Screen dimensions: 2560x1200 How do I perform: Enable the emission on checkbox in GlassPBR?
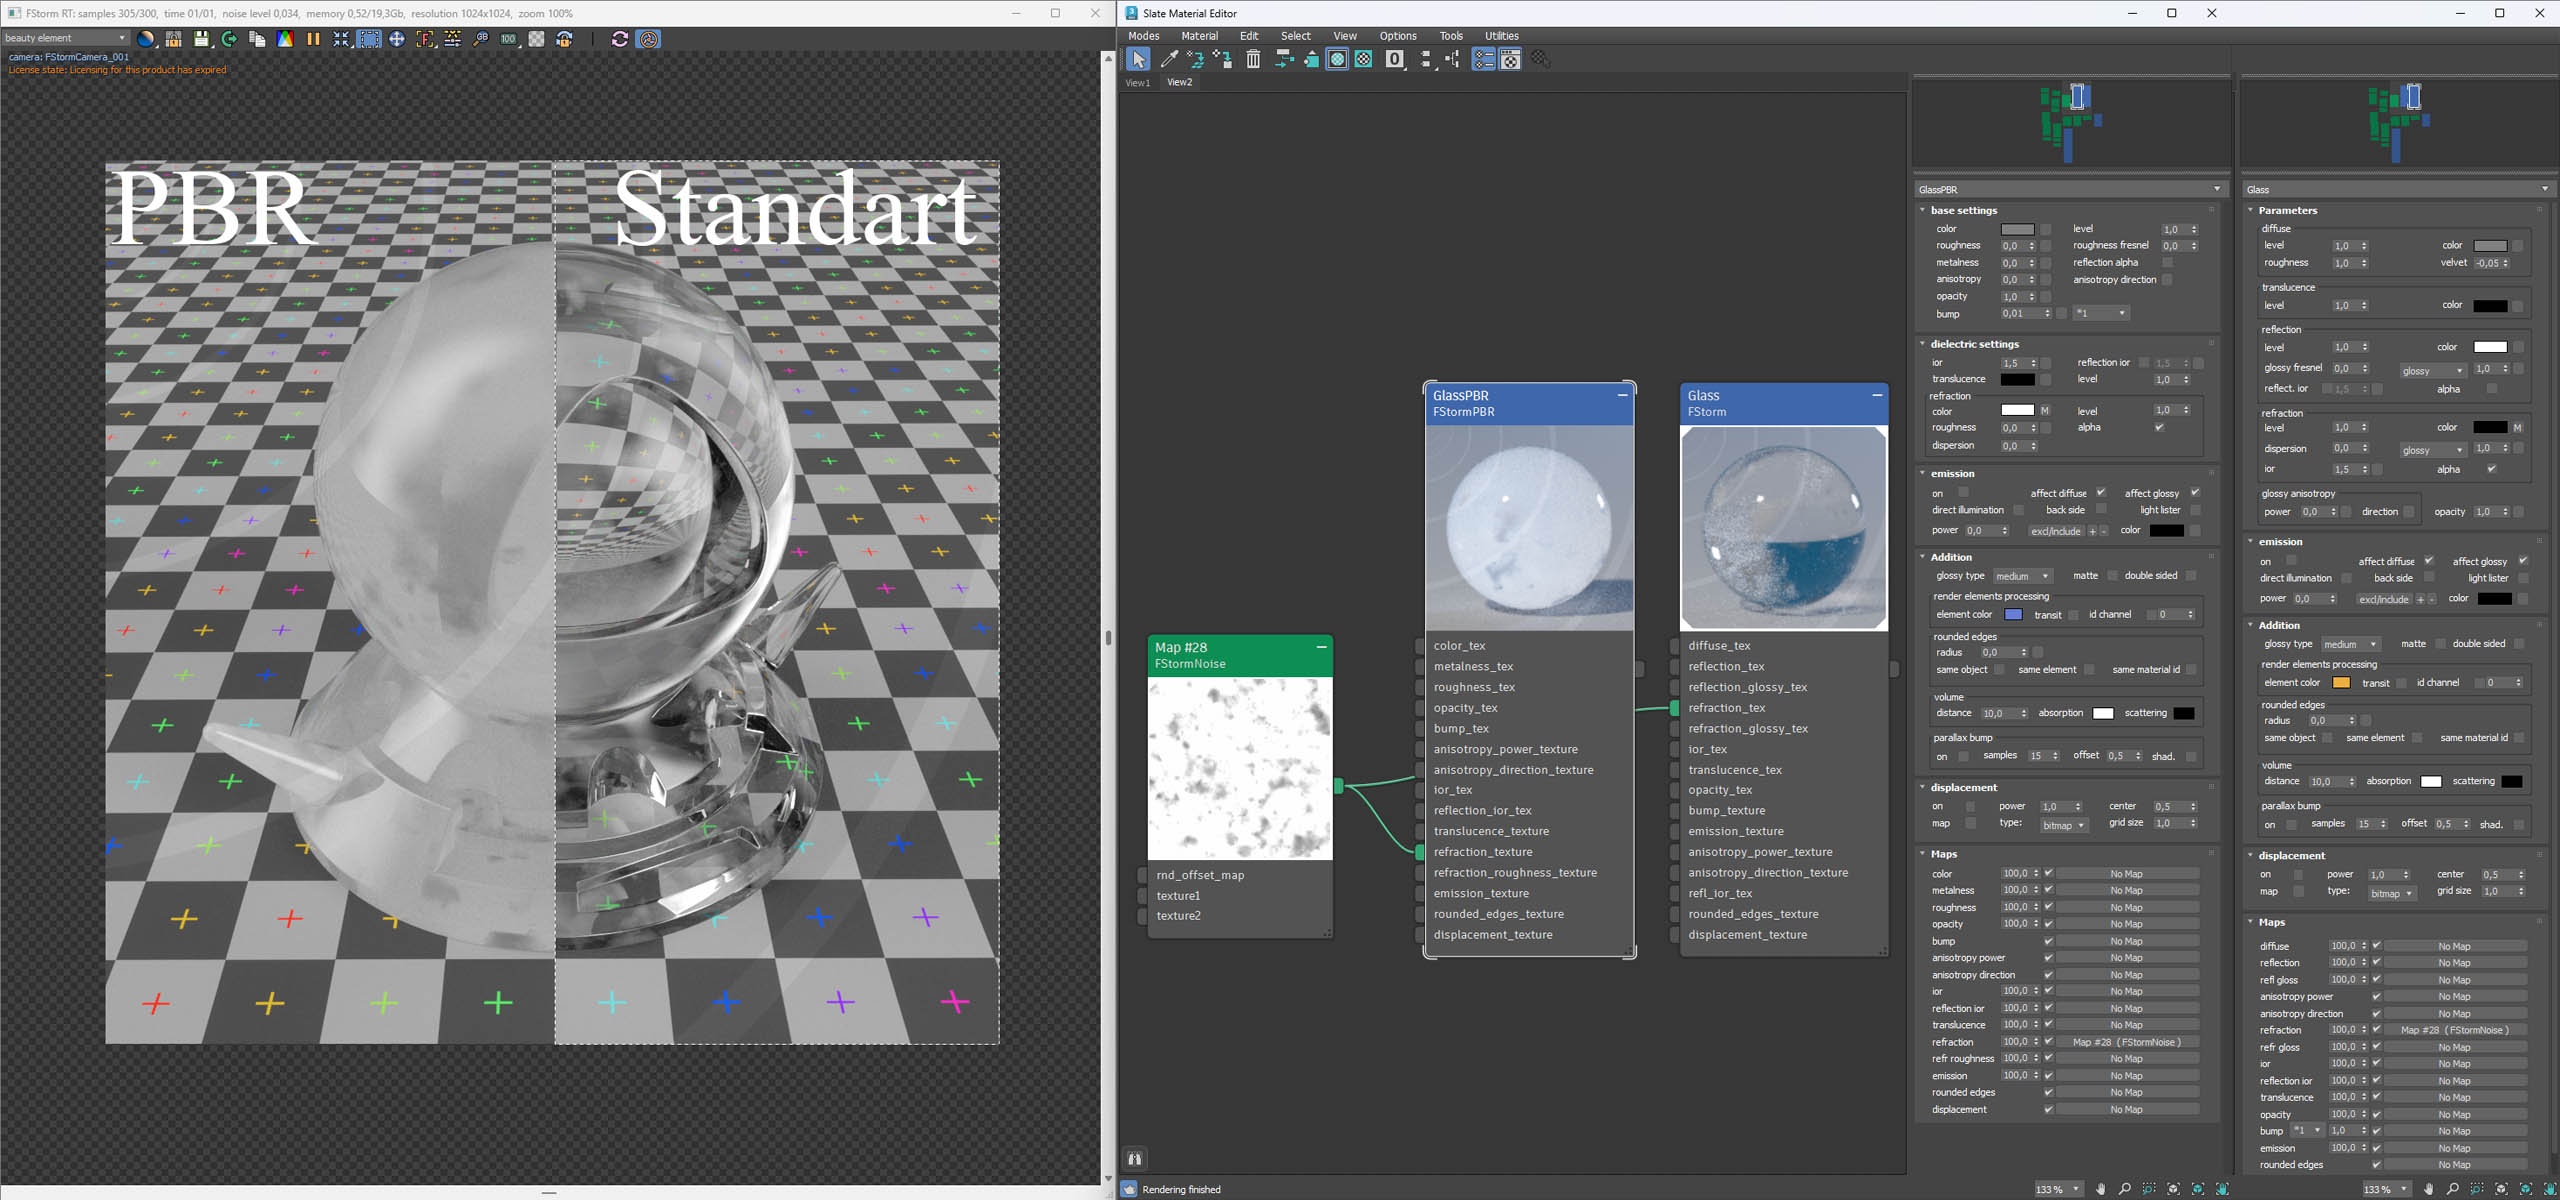pos(1963,493)
